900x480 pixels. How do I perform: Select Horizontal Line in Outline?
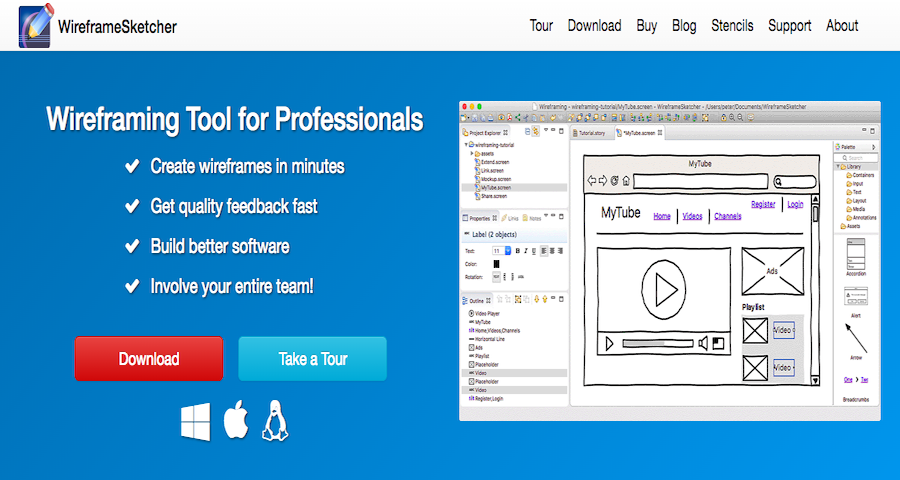tap(487, 339)
